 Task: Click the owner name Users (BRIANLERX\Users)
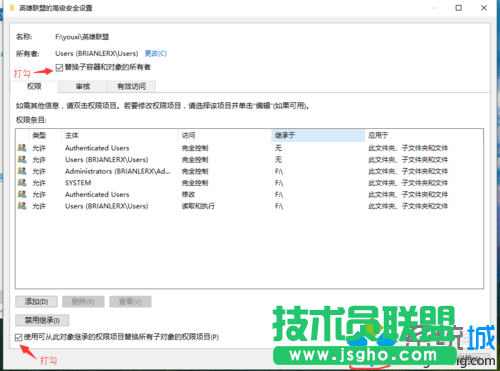click(x=97, y=53)
